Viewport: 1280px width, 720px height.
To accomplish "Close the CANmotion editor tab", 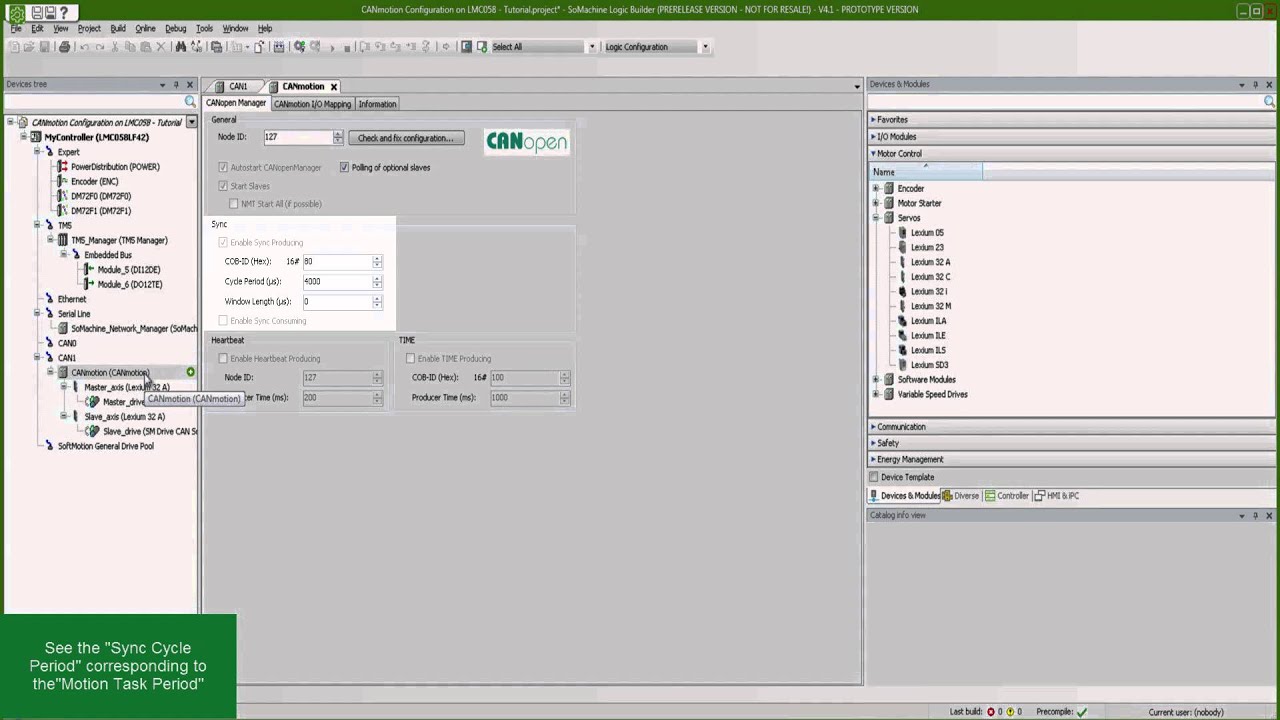I will tap(334, 87).
